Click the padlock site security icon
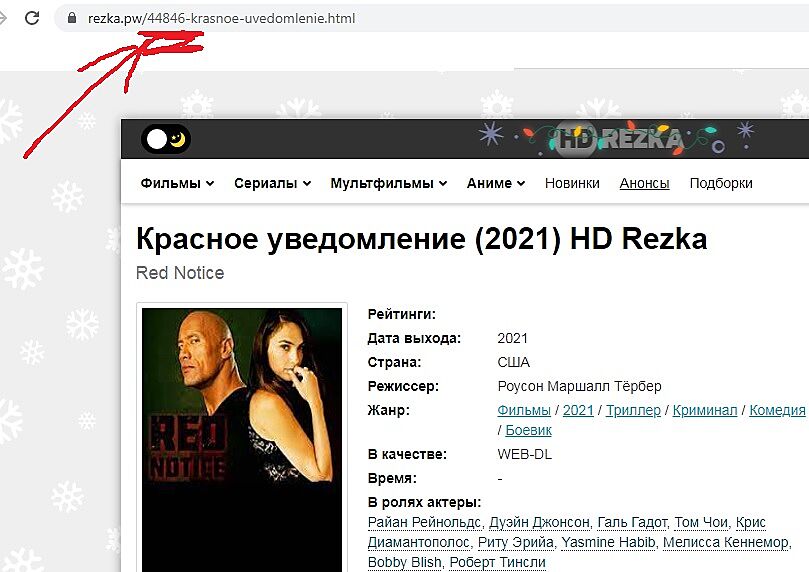The width and height of the screenshot is (809, 572). tap(72, 18)
